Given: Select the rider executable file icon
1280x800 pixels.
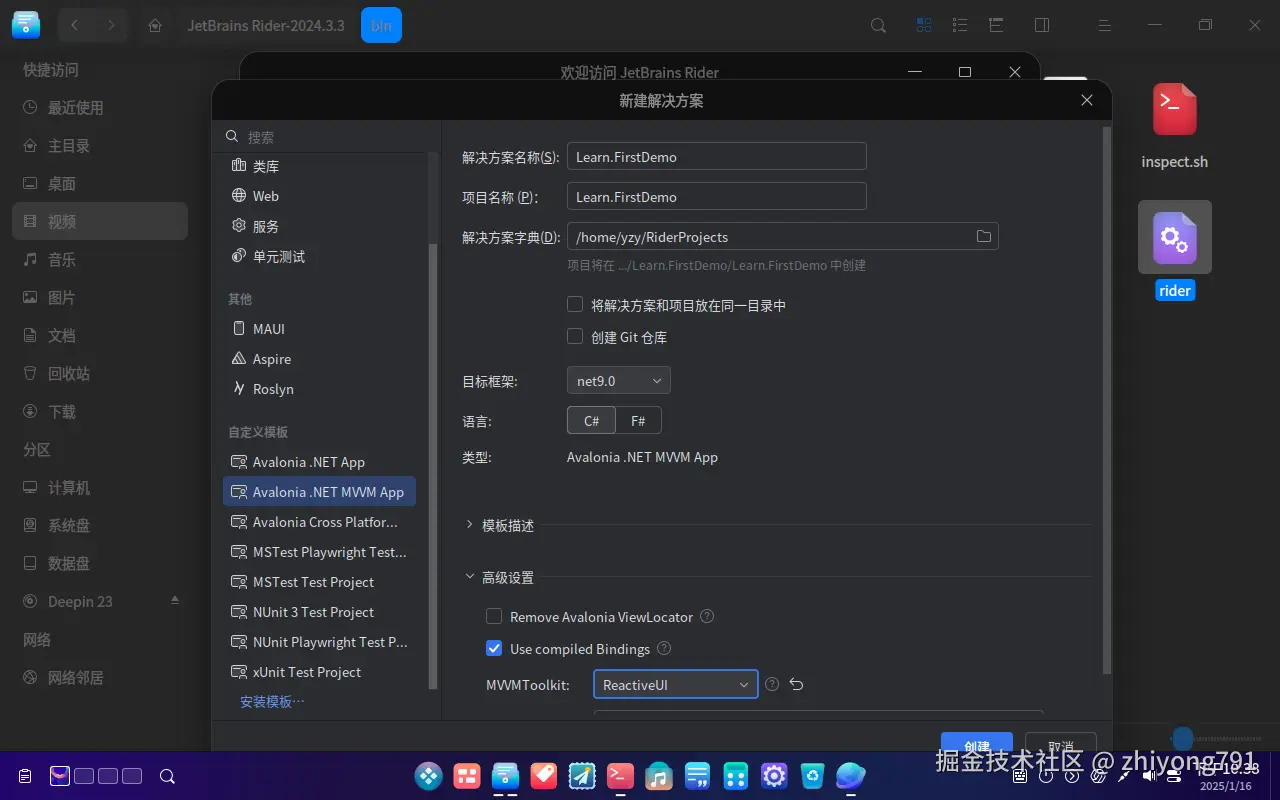Looking at the screenshot, I should [1175, 238].
